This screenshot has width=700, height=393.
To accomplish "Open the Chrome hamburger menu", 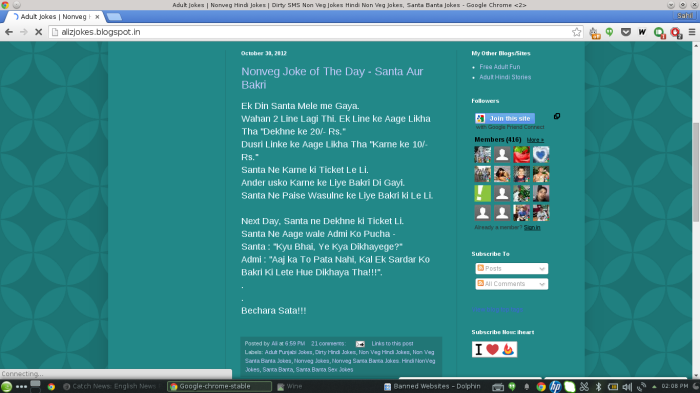I will point(692,32).
